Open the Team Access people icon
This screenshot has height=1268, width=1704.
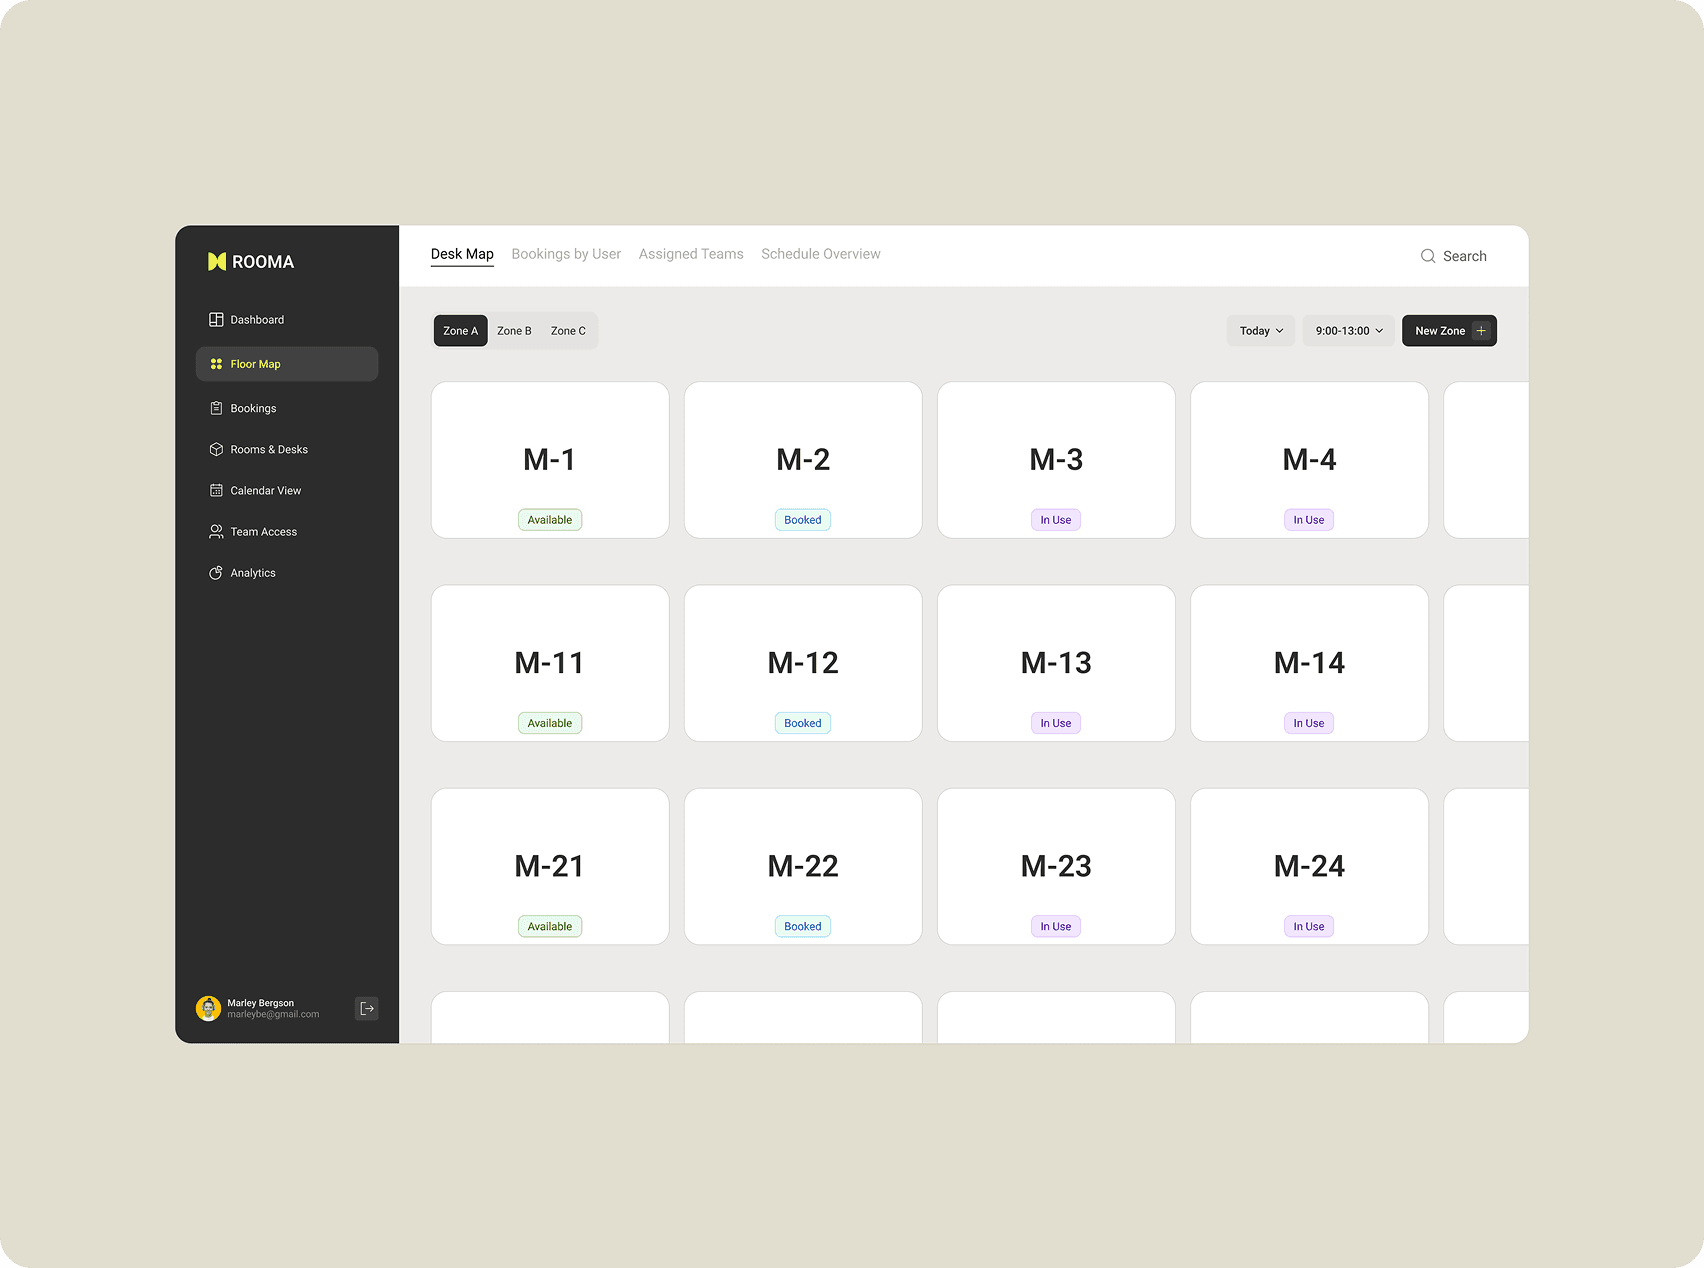point(216,532)
